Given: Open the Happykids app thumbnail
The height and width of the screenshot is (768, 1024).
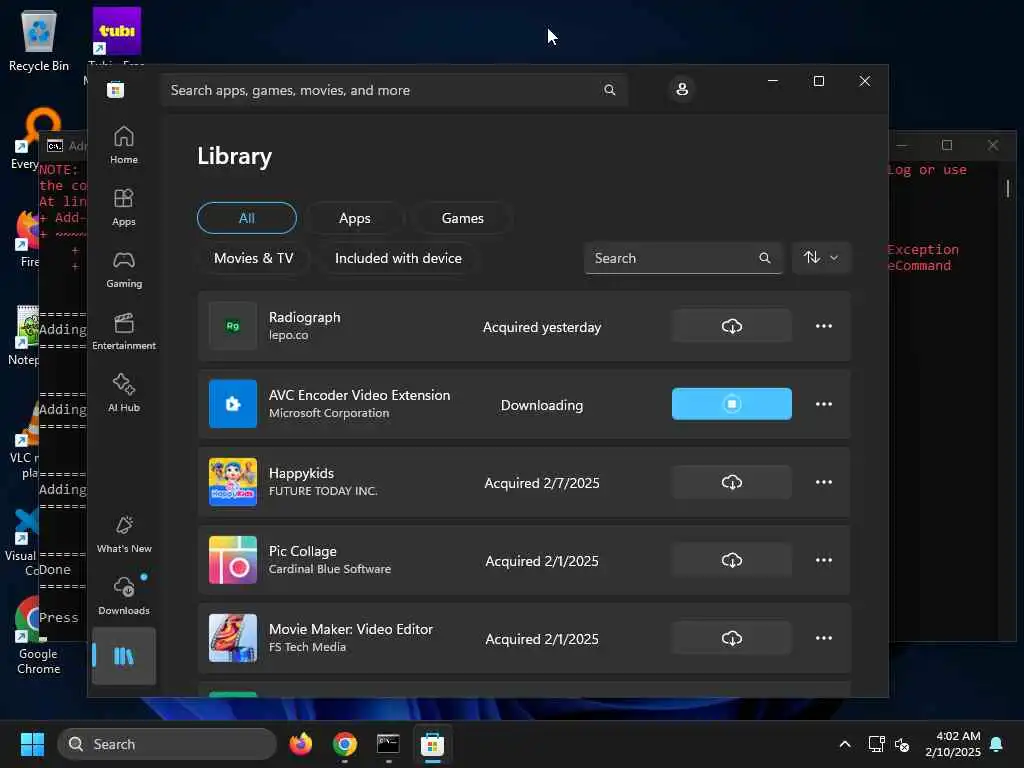Looking at the screenshot, I should pos(232,482).
